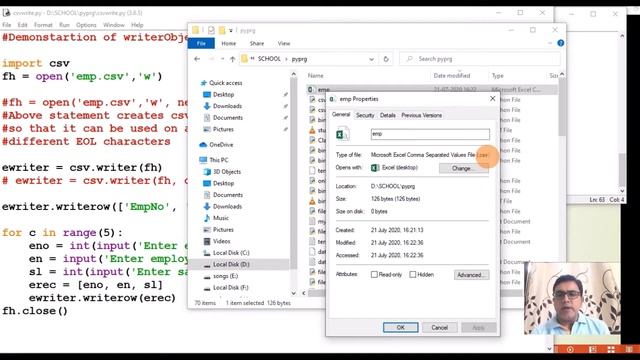The height and width of the screenshot is (360, 640).
Task: Sort files by Date modified column
Action: (x=451, y=76)
